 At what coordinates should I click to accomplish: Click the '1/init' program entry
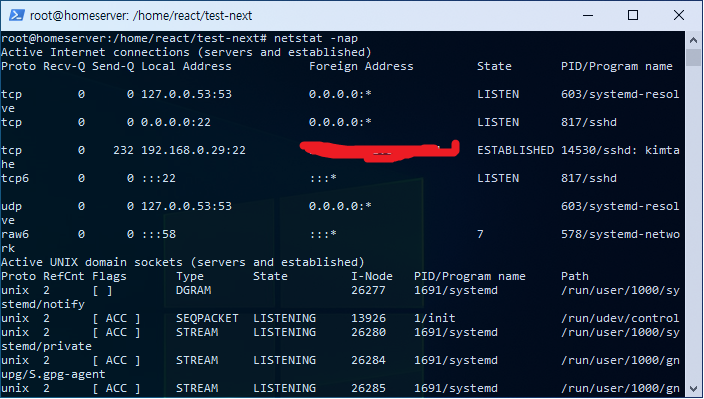pyautogui.click(x=435, y=318)
